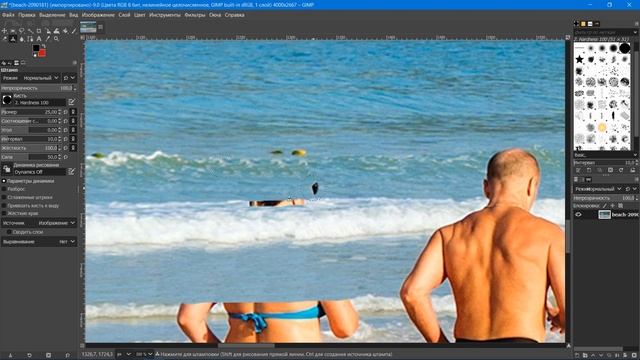Open the units dropdown in status bar
This screenshot has width=640, height=360.
pos(124,354)
